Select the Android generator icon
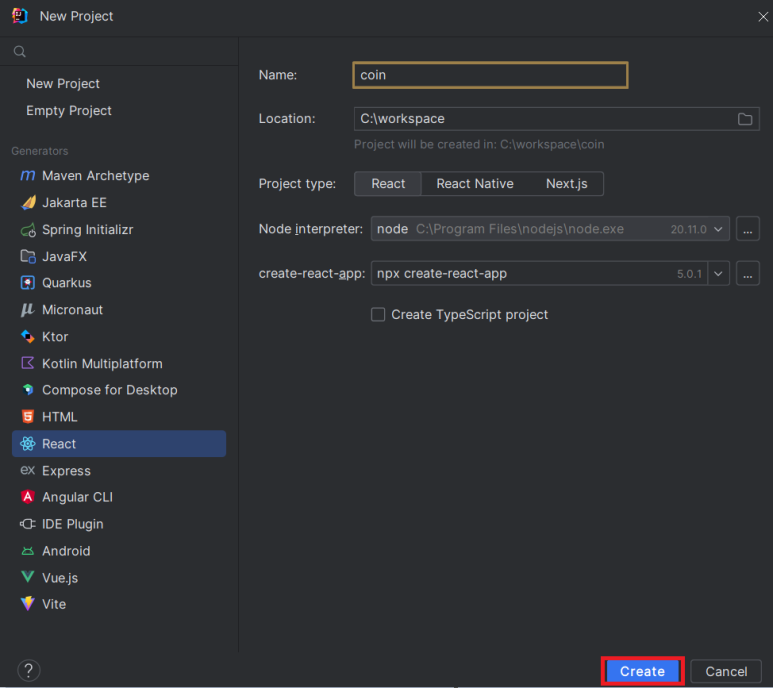The image size is (773, 688). [28, 551]
